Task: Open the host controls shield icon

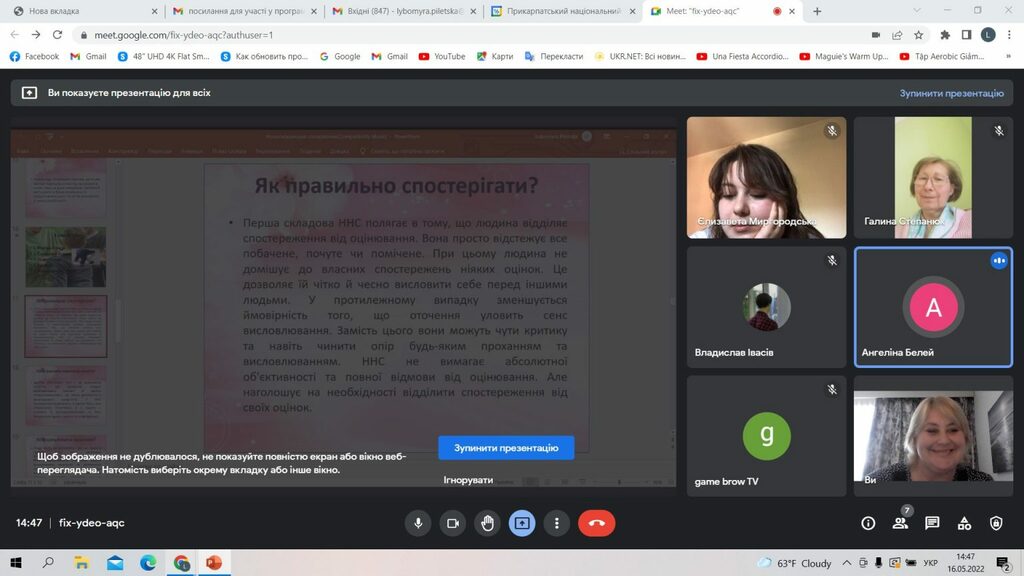Action: coord(996,523)
